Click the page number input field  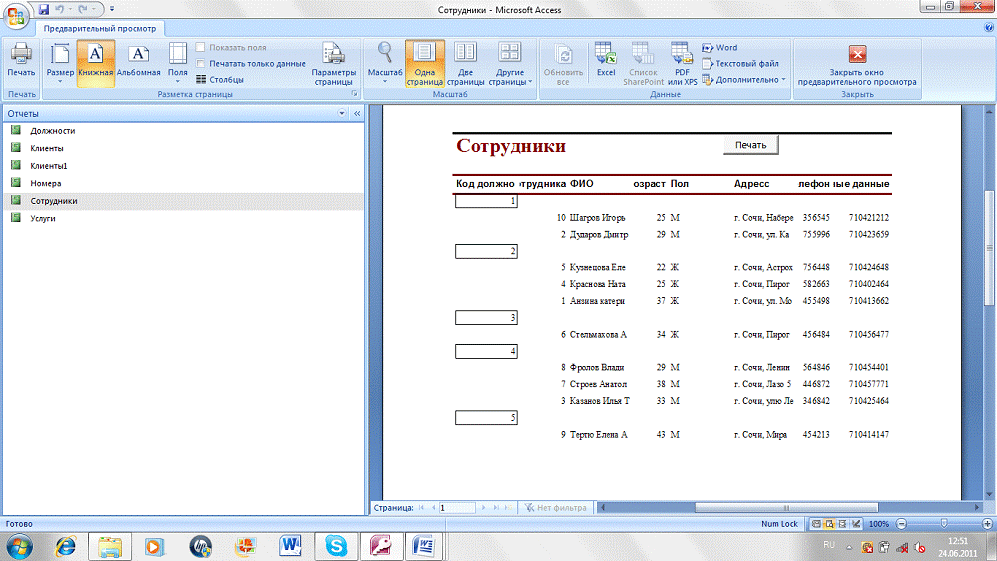coord(457,508)
